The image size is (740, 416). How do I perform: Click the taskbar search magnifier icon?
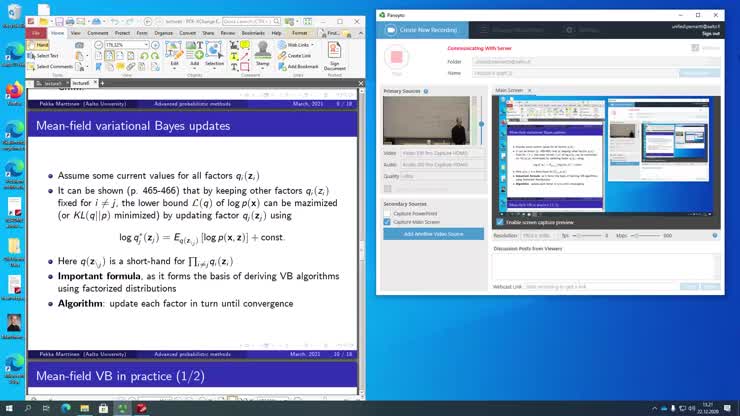[28, 408]
